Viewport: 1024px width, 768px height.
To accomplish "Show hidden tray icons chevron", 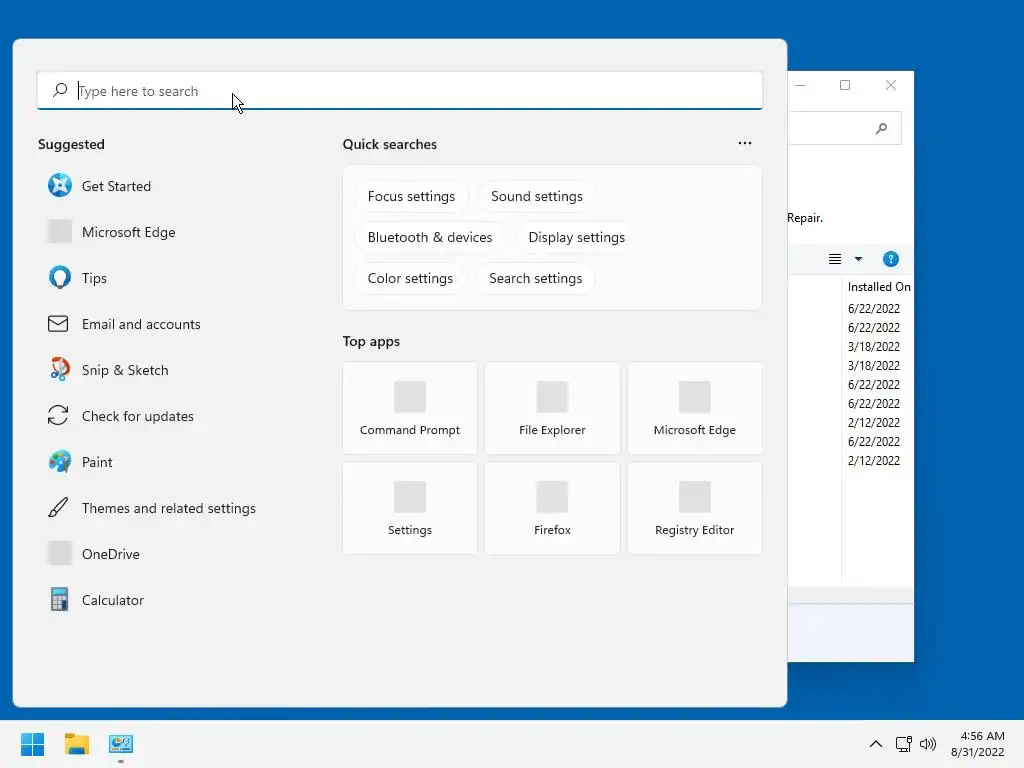I will coord(876,744).
